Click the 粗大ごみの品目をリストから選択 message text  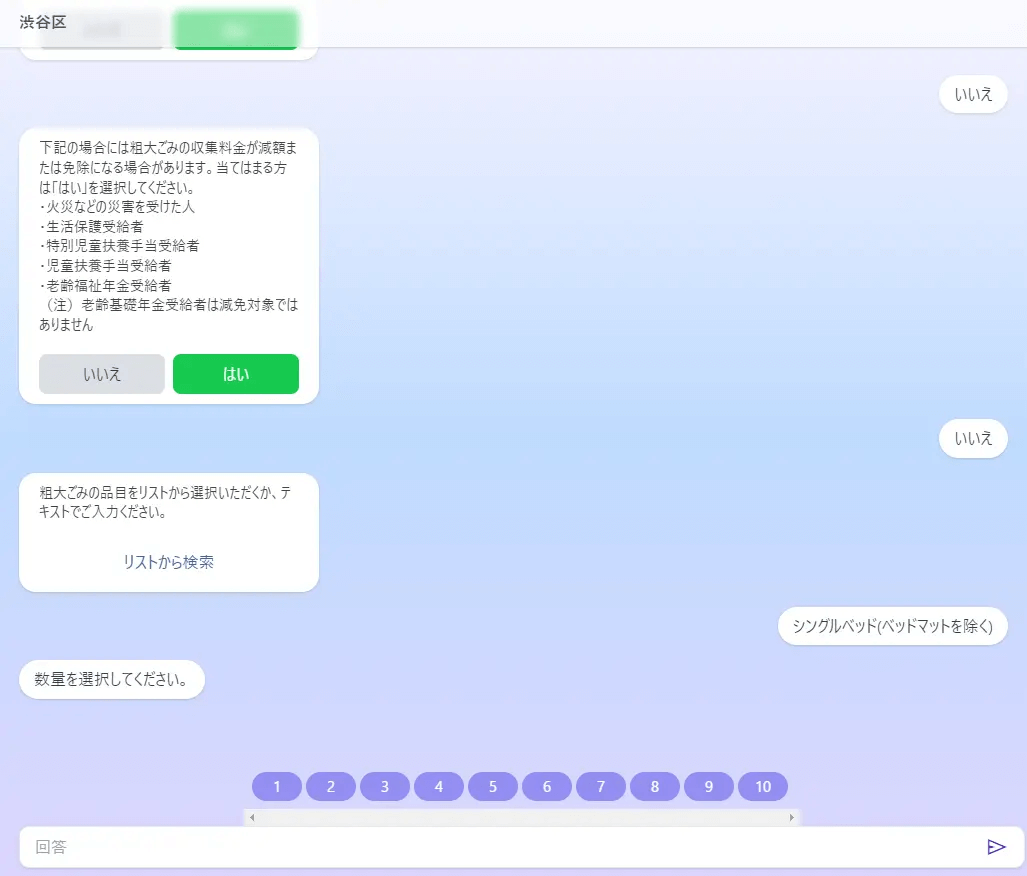click(x=165, y=503)
